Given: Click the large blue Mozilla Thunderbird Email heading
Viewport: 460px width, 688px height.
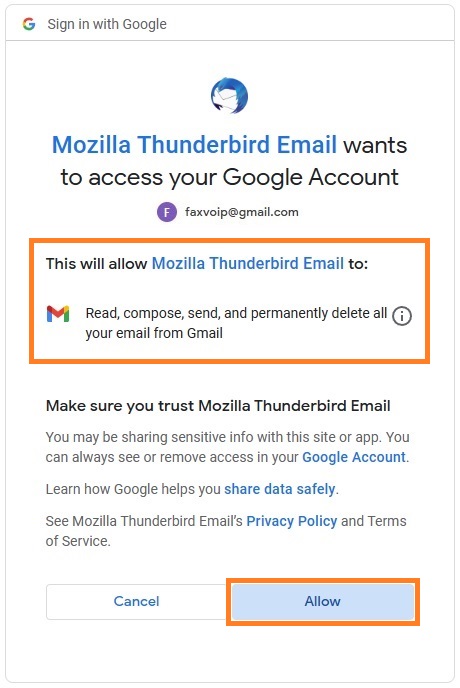Looking at the screenshot, I should point(194,145).
